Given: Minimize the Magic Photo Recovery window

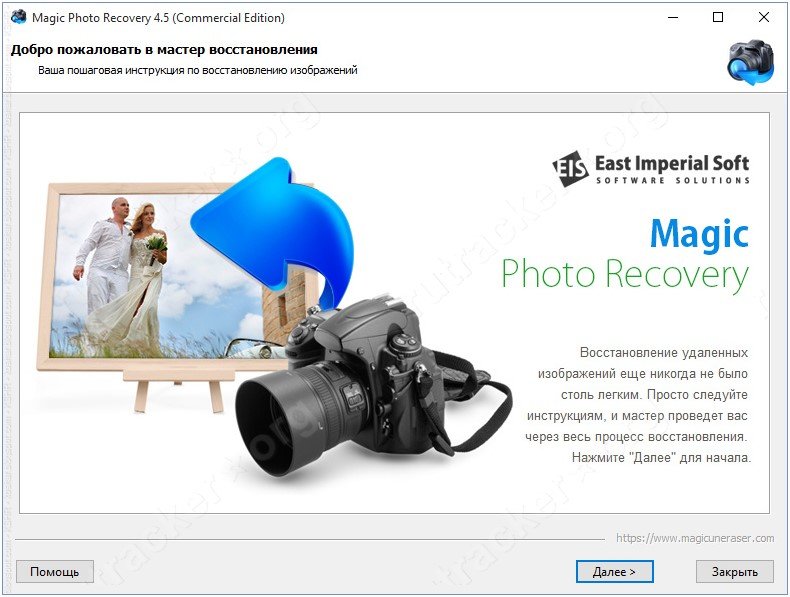Looking at the screenshot, I should (x=673, y=18).
